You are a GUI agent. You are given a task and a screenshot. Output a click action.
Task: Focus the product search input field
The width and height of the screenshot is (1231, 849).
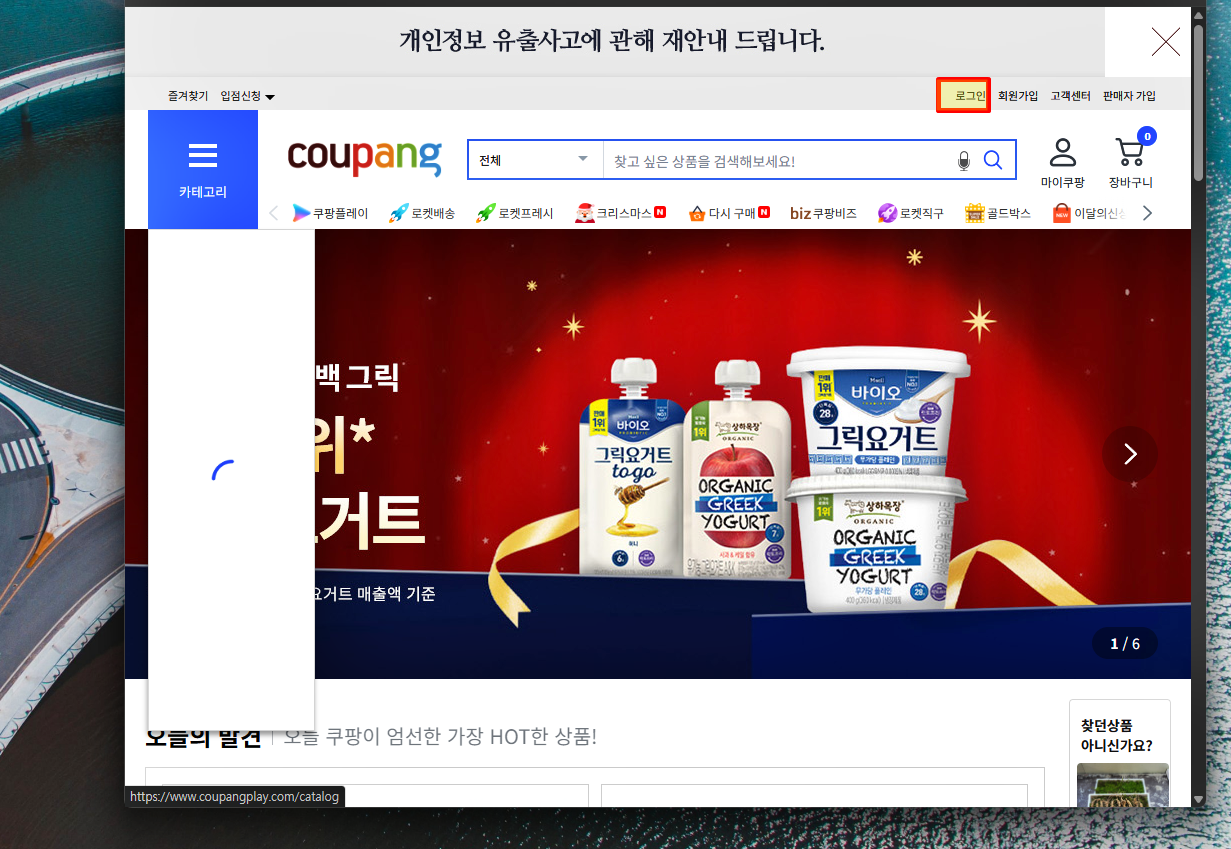pyautogui.click(x=780, y=160)
